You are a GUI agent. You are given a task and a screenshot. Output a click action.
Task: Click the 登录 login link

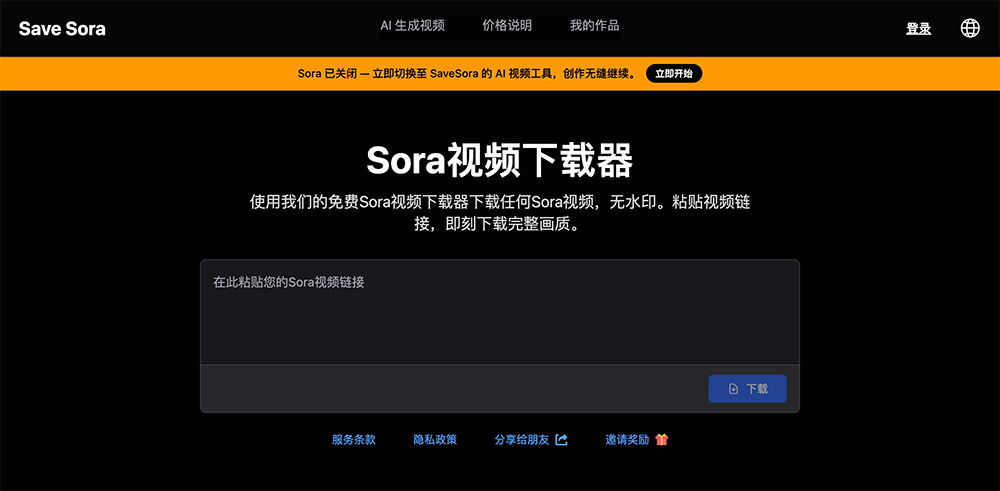click(918, 29)
